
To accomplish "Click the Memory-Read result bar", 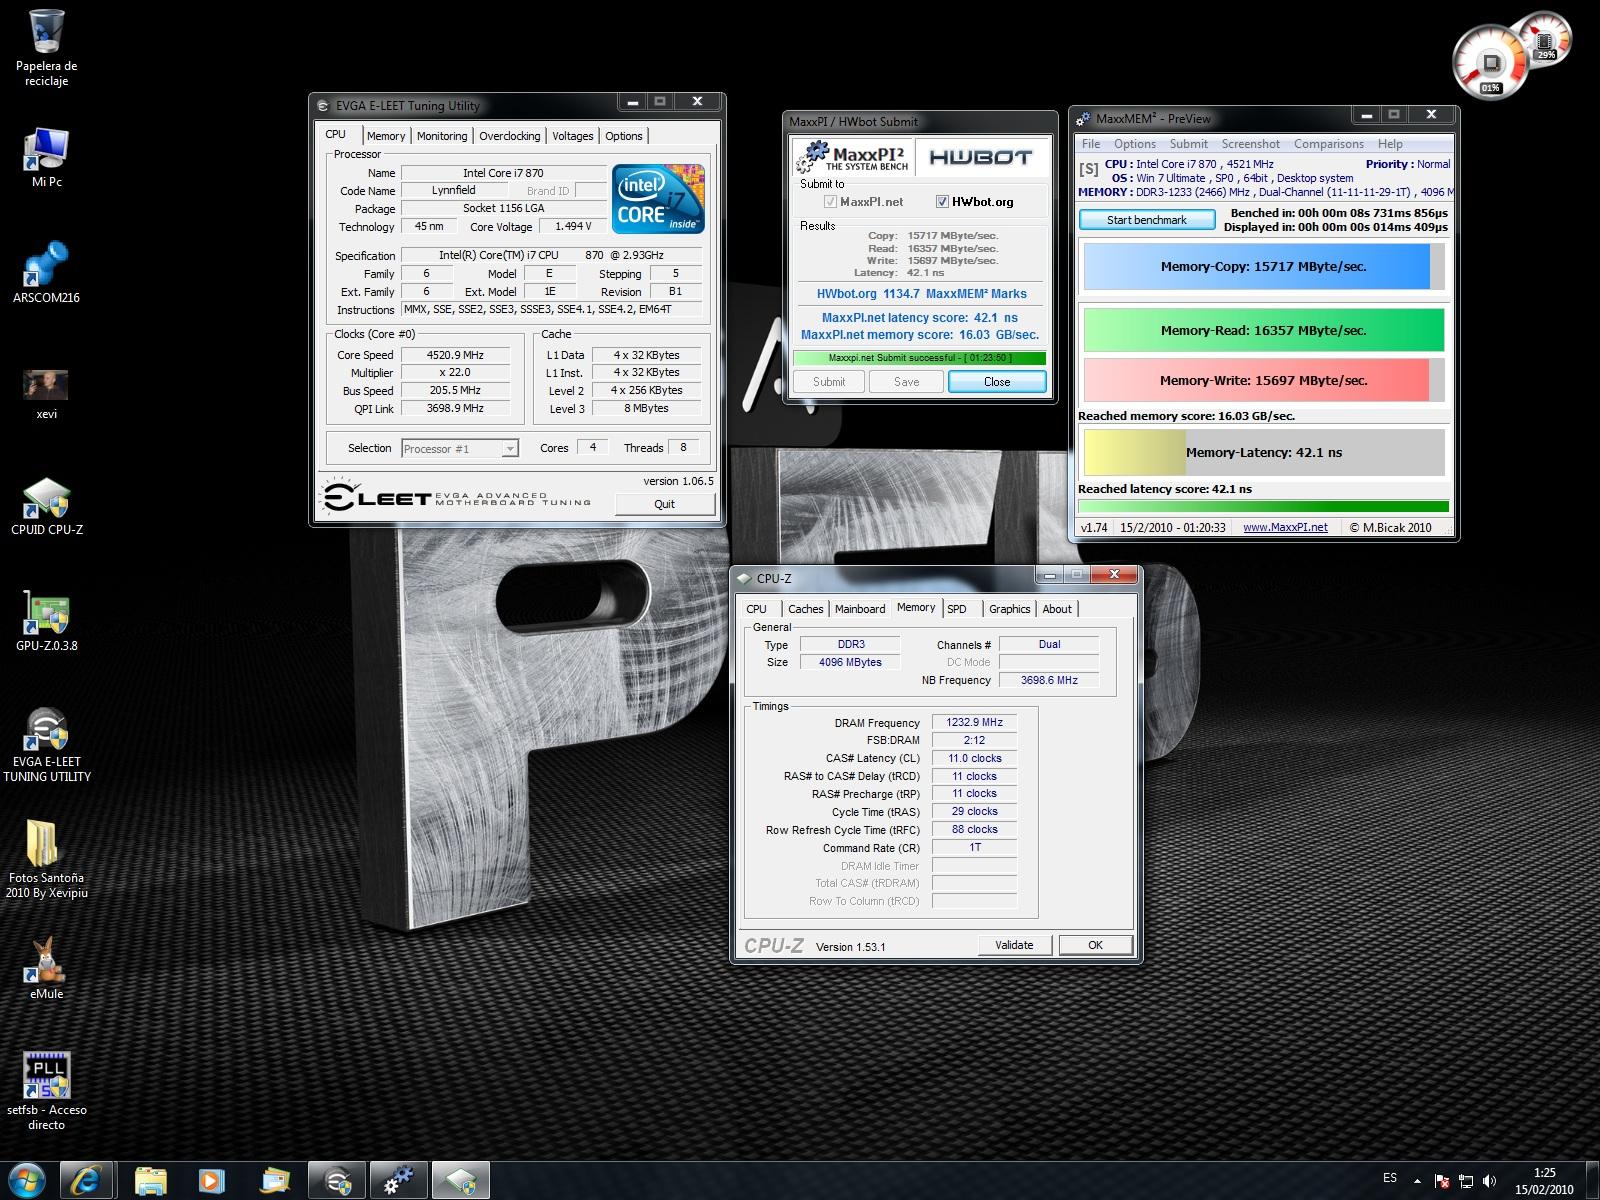I will pos(1264,330).
